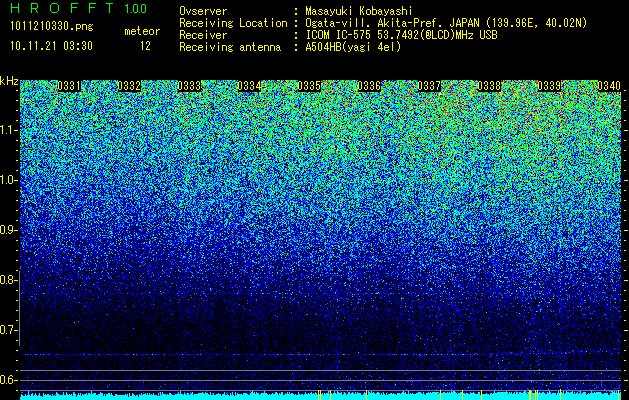This screenshot has width=629, height=400.
Task: Click the 0333 time marker
Action: click(x=189, y=86)
